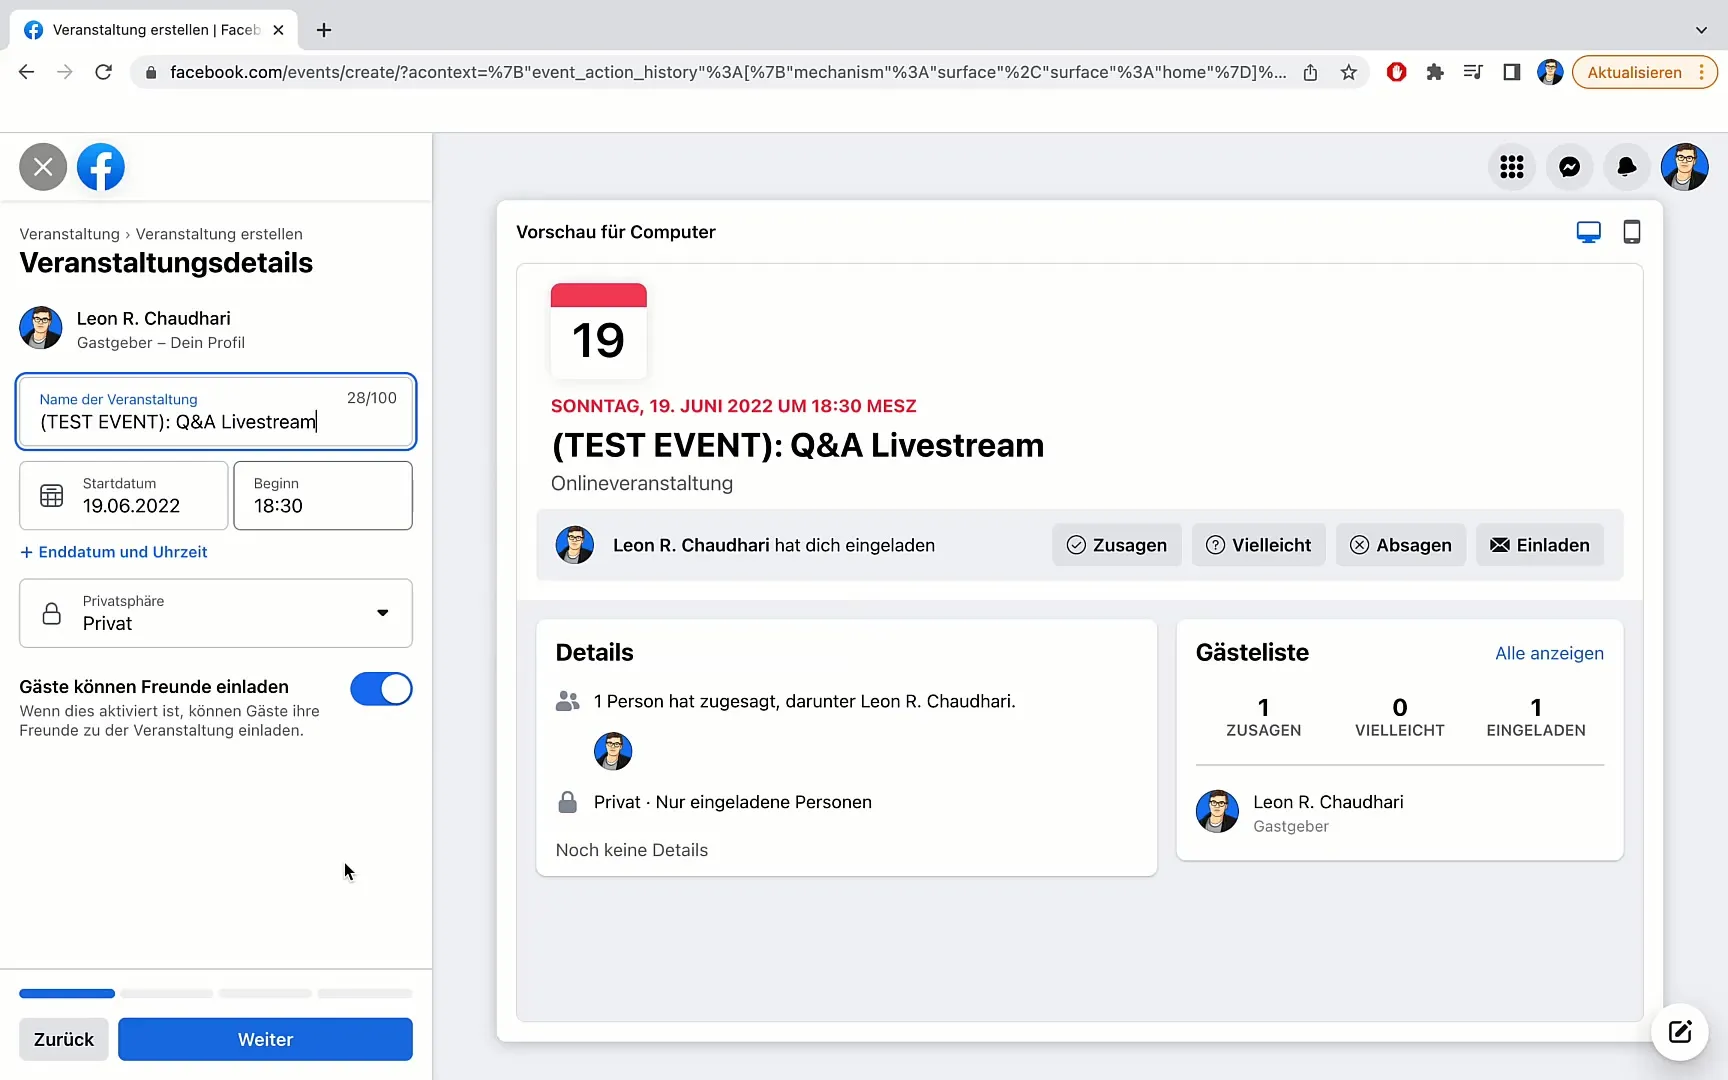This screenshot has height=1080, width=1728.
Task: Click 'Privat · Nur eingeladene Personen' text
Action: click(x=732, y=802)
